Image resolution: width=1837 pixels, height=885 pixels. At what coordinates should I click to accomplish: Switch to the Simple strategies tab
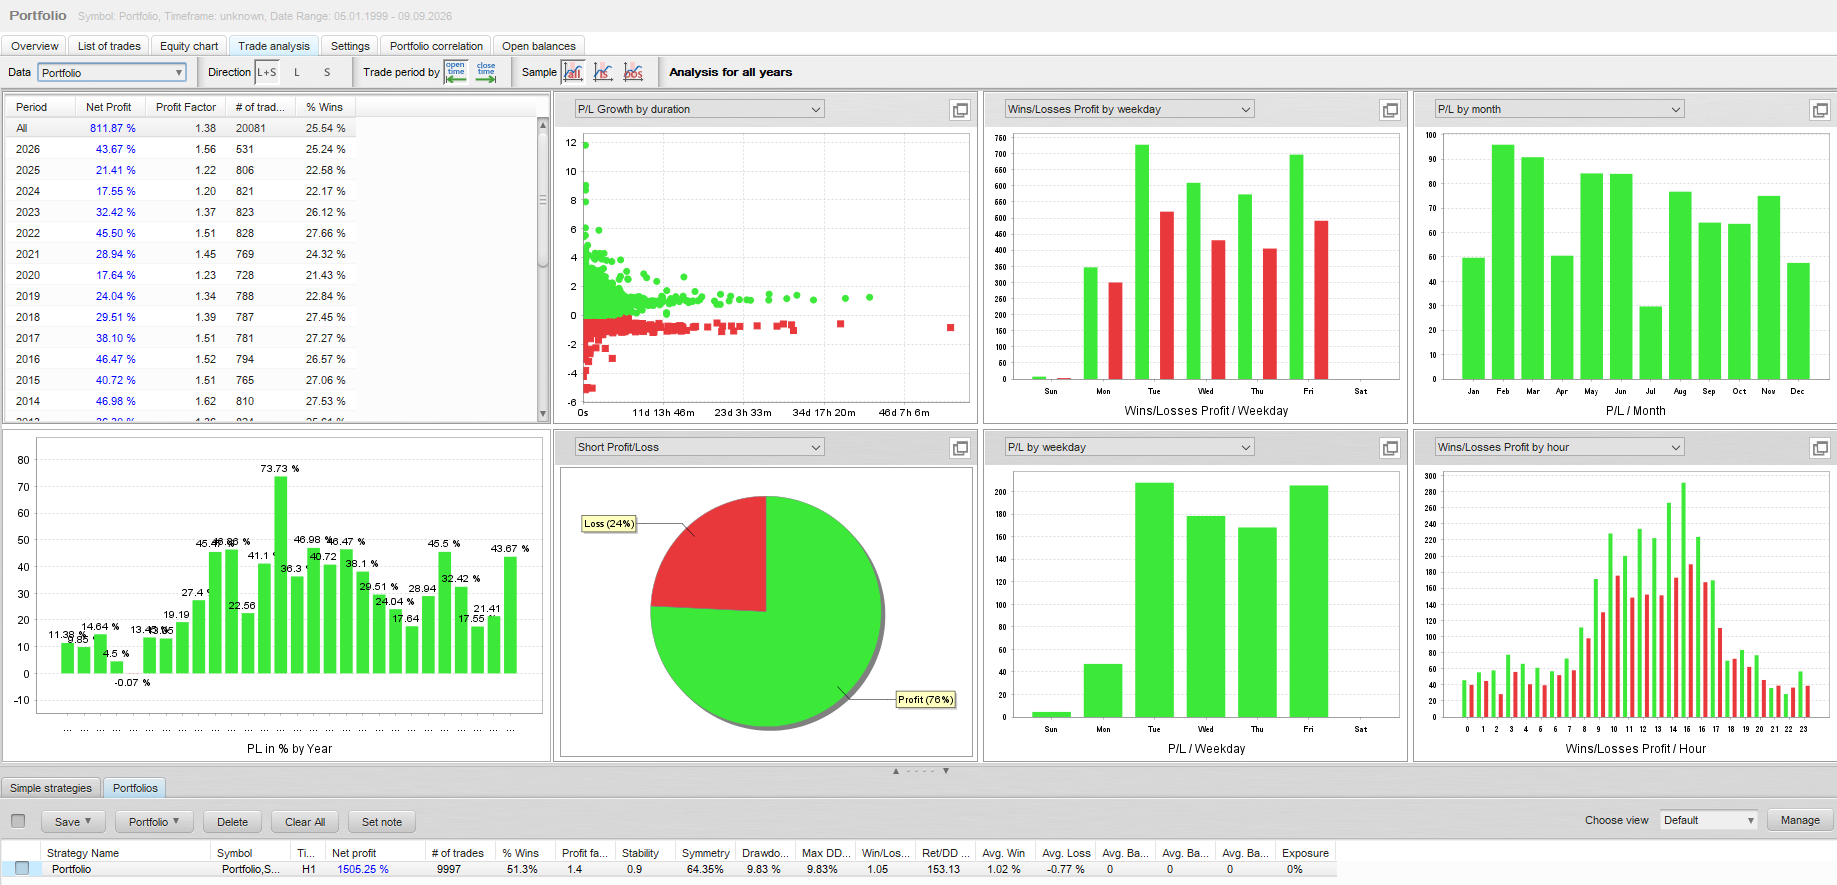tap(51, 788)
